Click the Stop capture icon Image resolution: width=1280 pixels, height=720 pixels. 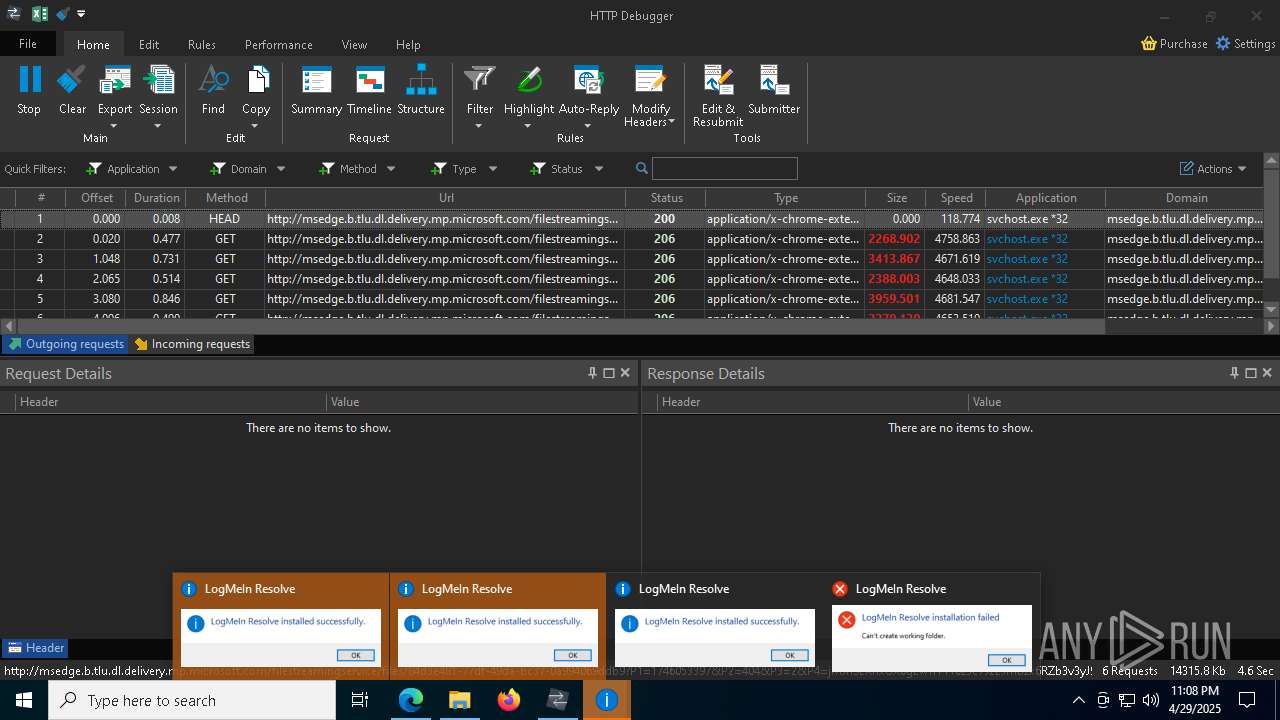(x=29, y=80)
